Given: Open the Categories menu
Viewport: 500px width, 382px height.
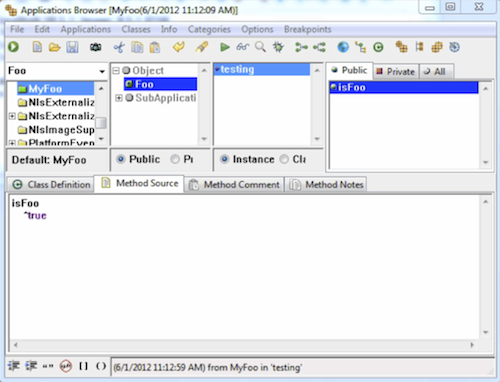Looking at the screenshot, I should point(209,29).
